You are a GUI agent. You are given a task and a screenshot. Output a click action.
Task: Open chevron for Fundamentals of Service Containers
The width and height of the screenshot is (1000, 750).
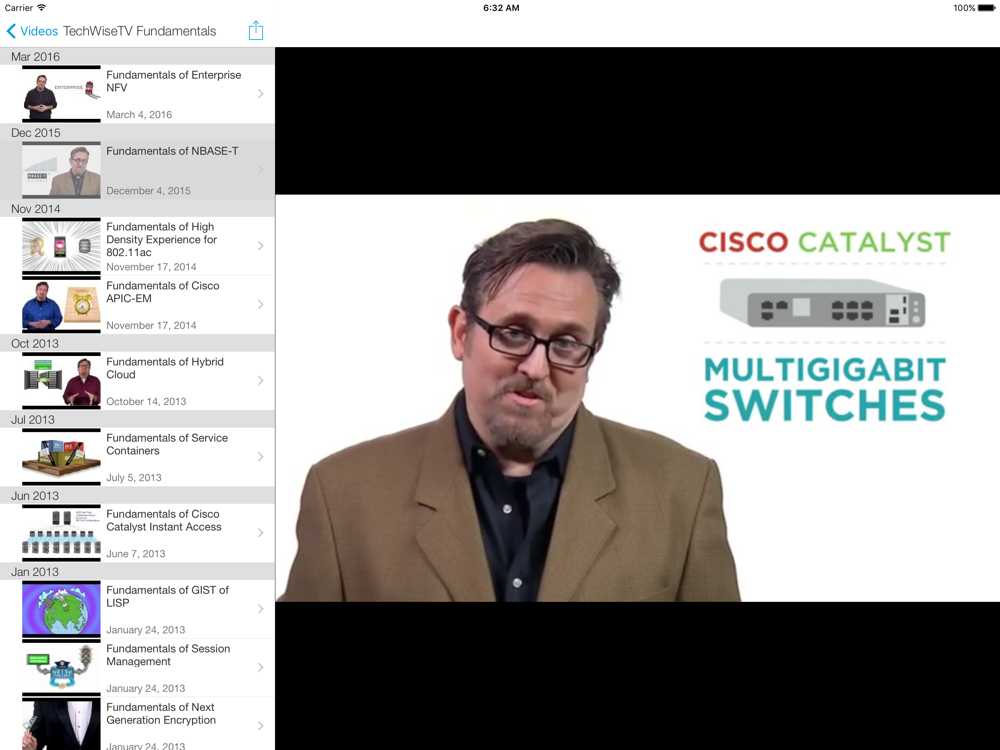(x=260, y=457)
